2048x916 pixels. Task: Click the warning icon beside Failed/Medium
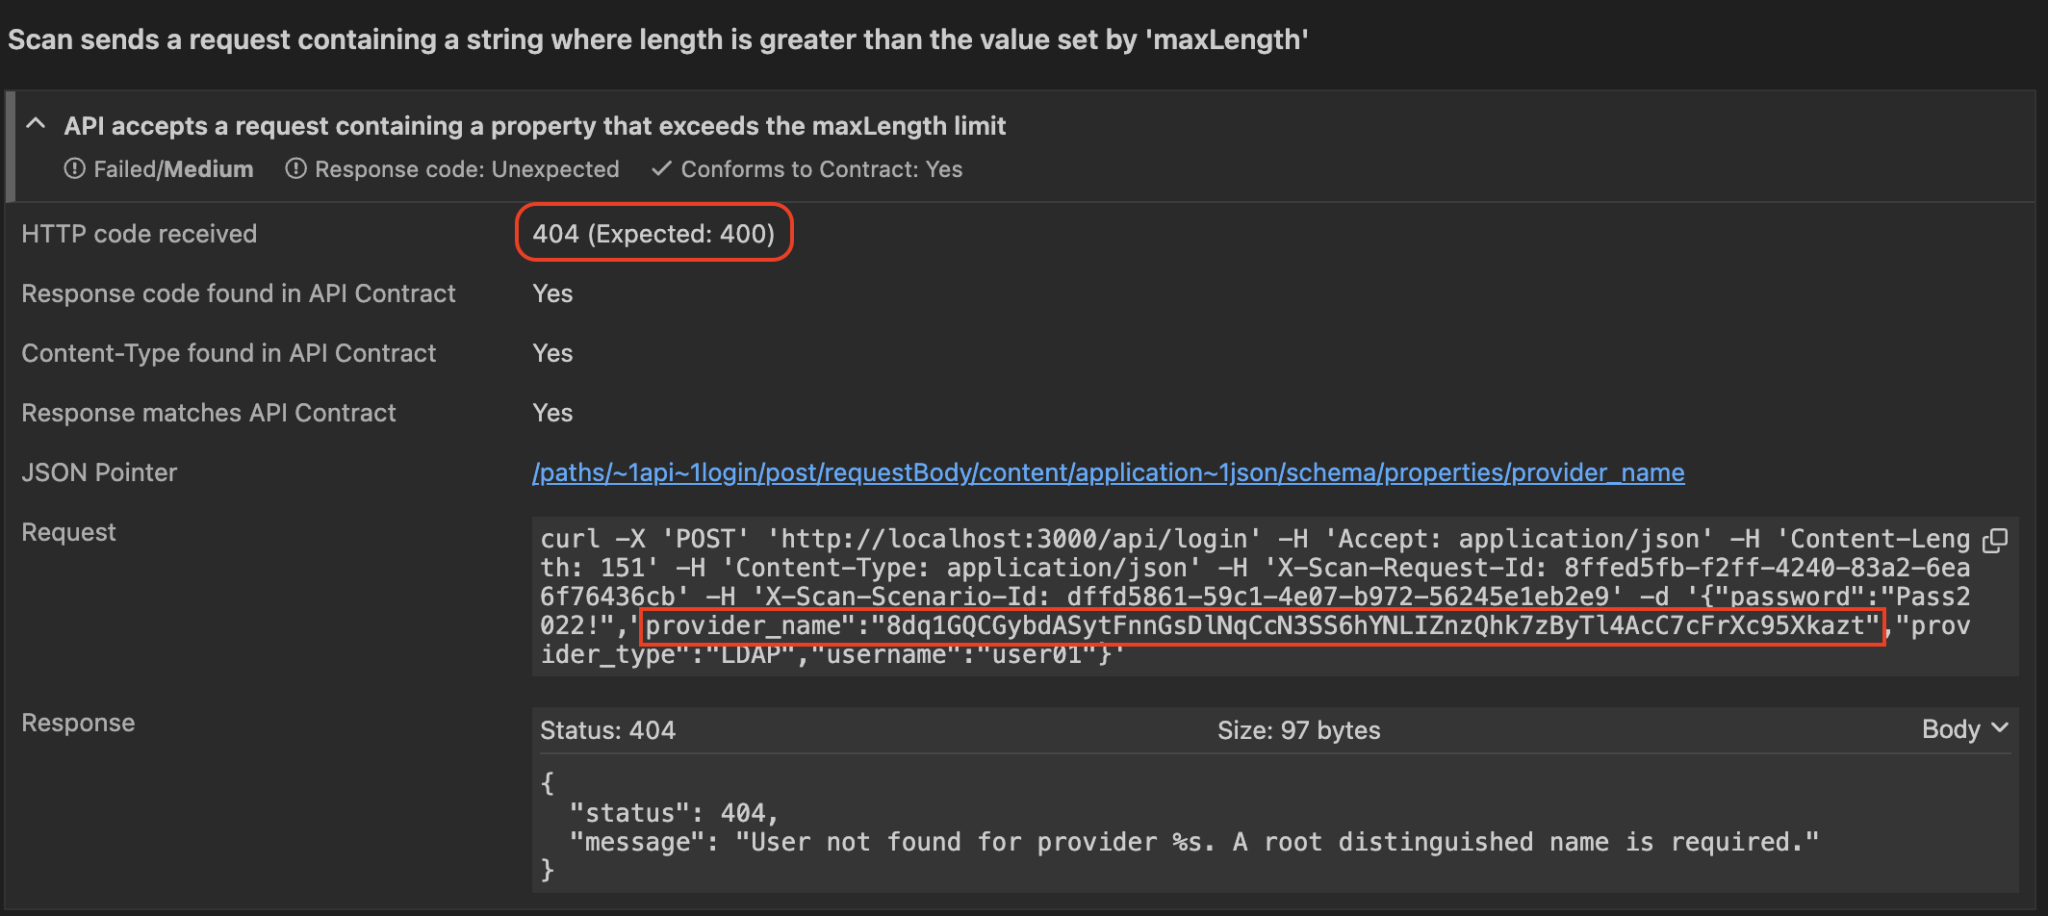pyautogui.click(x=76, y=169)
